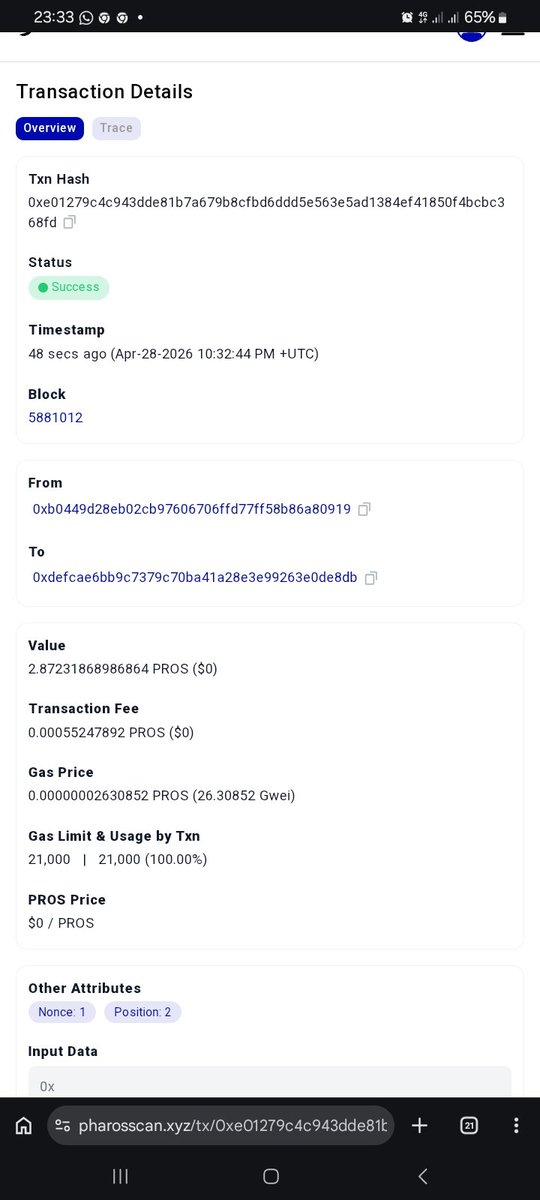Copy the transaction hash

tap(69, 222)
